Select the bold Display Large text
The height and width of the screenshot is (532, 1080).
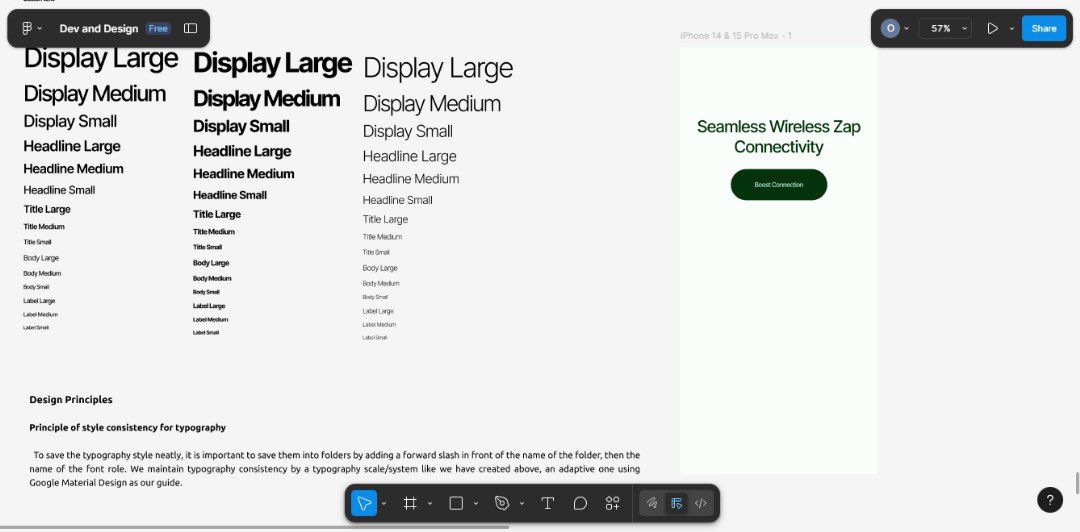click(273, 63)
